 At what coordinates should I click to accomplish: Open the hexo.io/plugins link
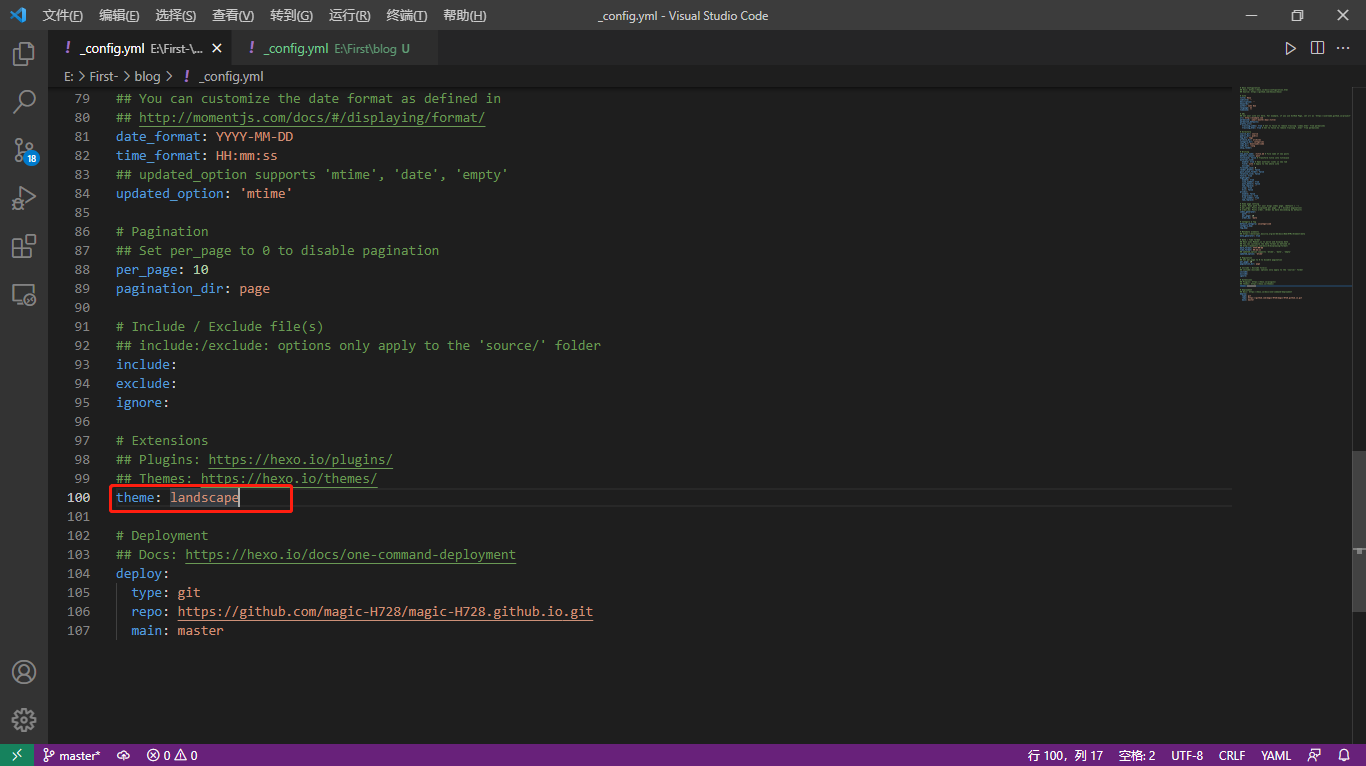click(300, 460)
